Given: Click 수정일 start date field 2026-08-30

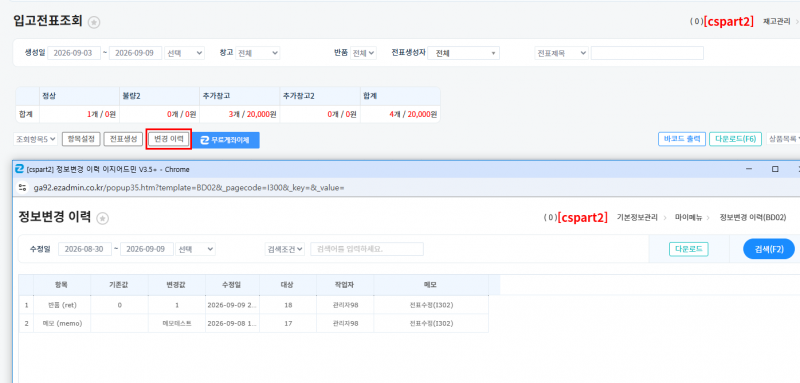Looking at the screenshot, I should [x=85, y=249].
